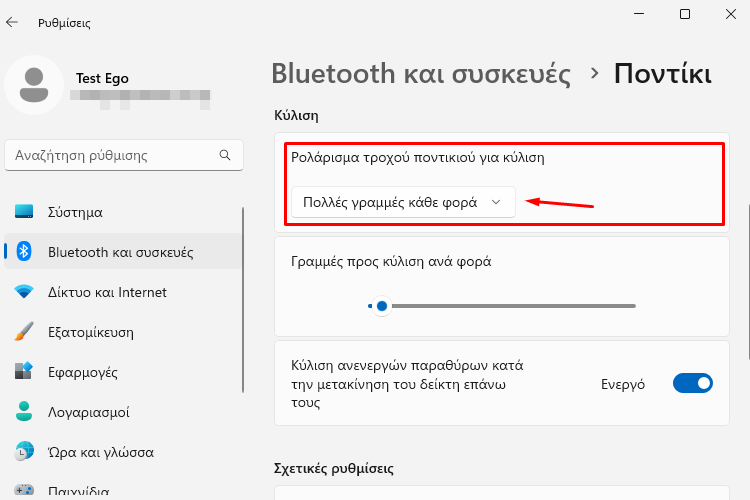This screenshot has width=750, height=500.
Task: Click the Αναζήτηση ρύθμισης search field
Action: click(x=124, y=155)
